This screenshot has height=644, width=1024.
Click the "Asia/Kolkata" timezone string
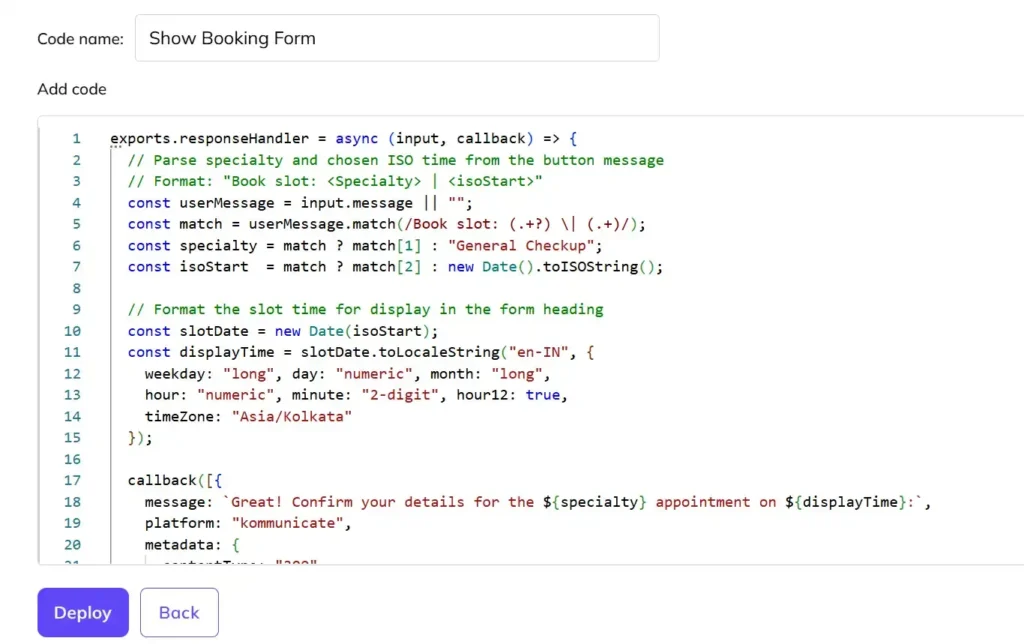(291, 416)
